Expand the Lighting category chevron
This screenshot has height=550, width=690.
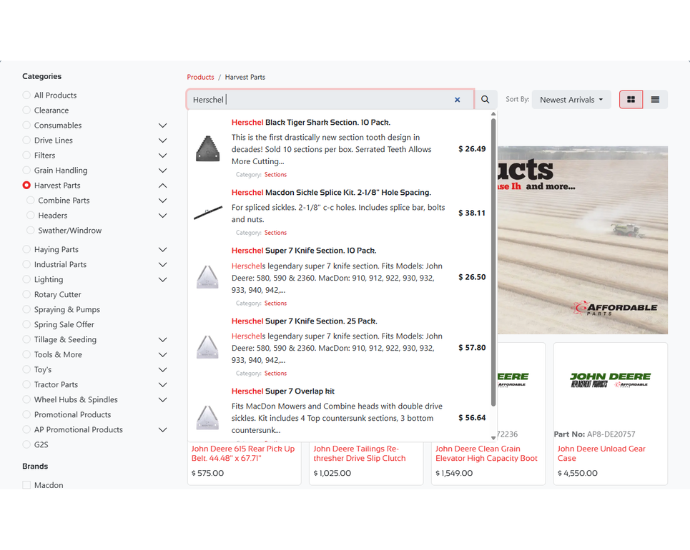point(163,280)
